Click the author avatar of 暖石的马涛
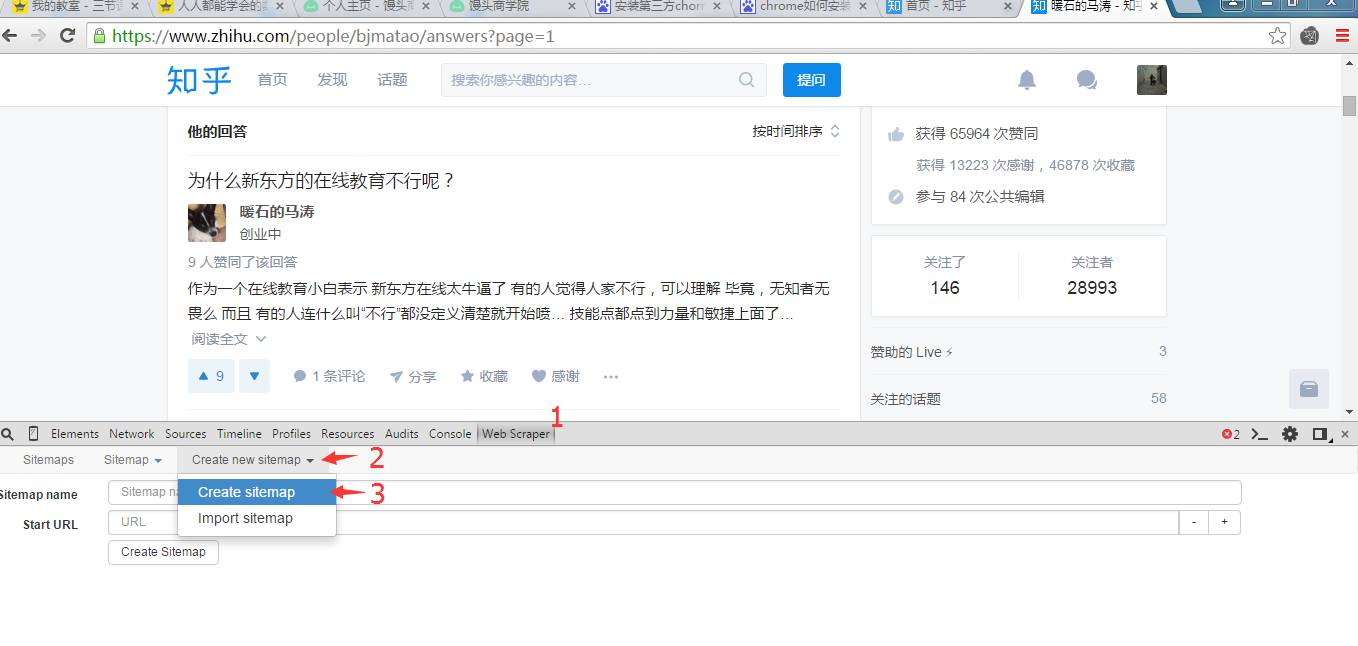Viewport: 1358px width, 646px height. [207, 223]
